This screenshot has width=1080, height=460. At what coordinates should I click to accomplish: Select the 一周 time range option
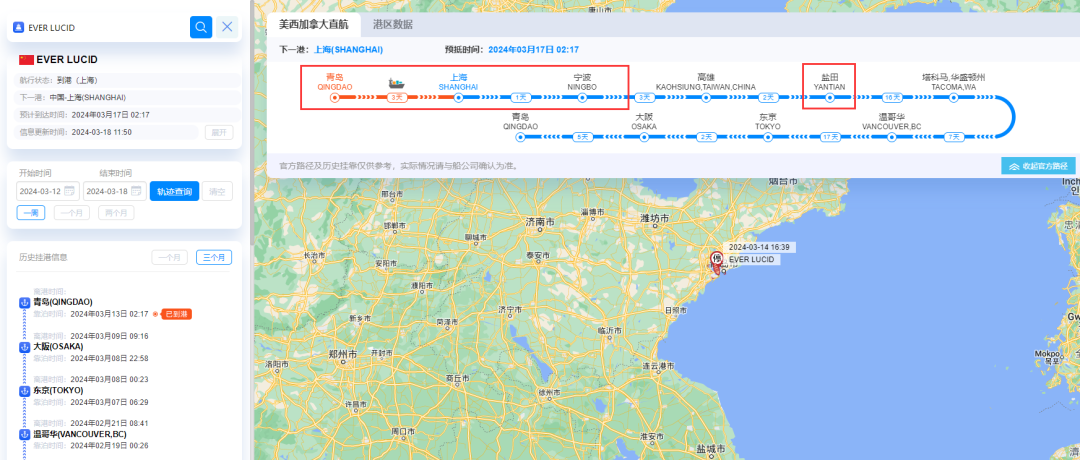pyautogui.click(x=31, y=213)
